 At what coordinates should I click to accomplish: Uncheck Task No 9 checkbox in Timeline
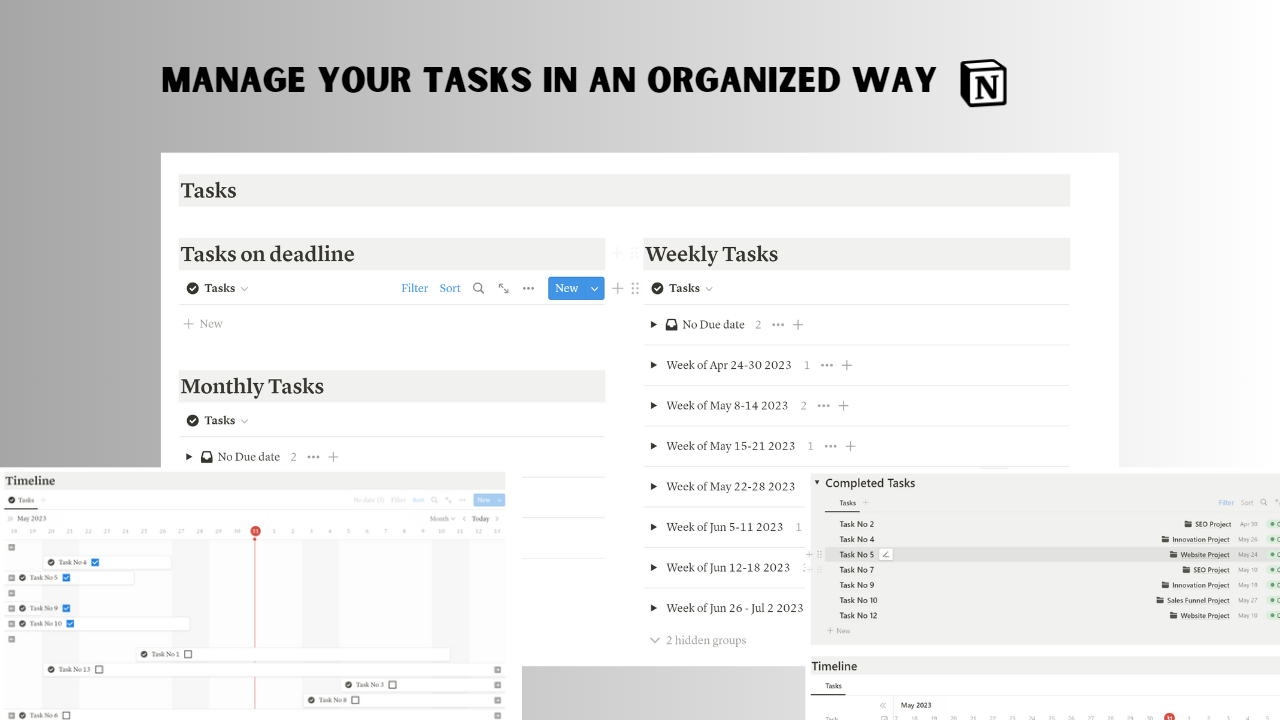[66, 608]
